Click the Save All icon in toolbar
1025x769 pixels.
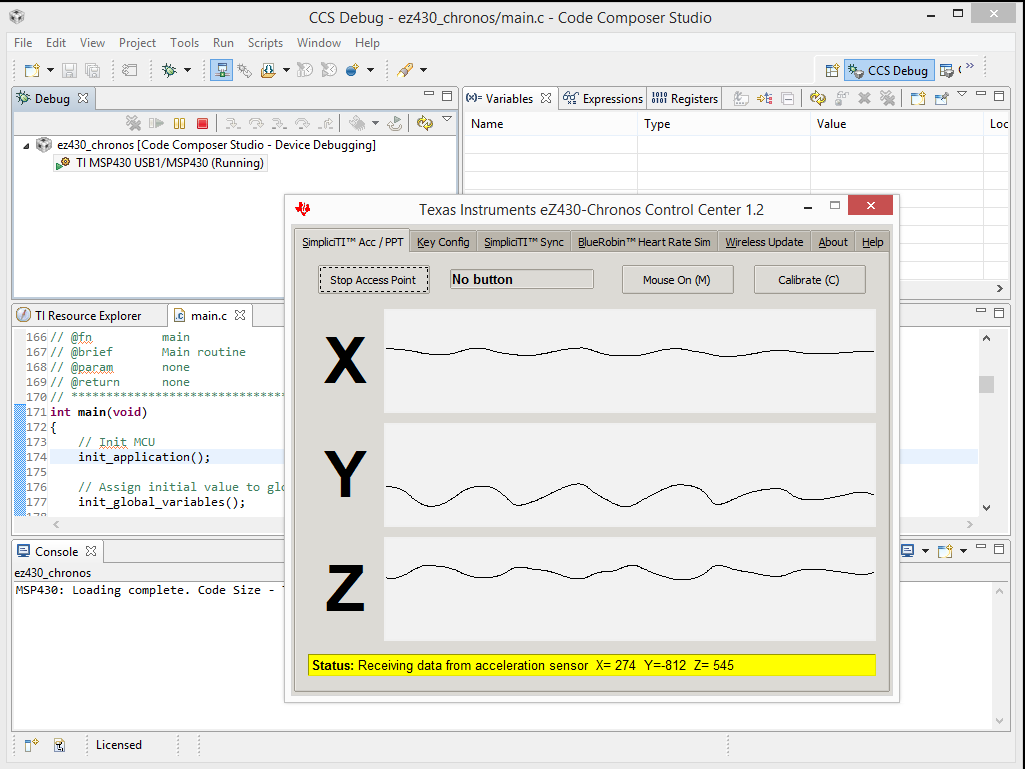(x=93, y=70)
